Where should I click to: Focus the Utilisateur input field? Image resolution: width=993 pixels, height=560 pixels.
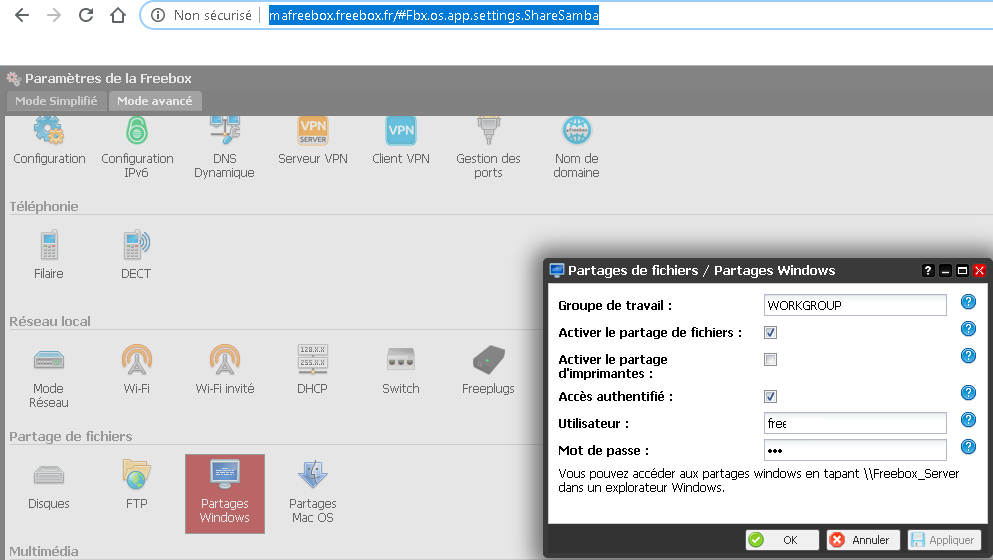point(855,423)
